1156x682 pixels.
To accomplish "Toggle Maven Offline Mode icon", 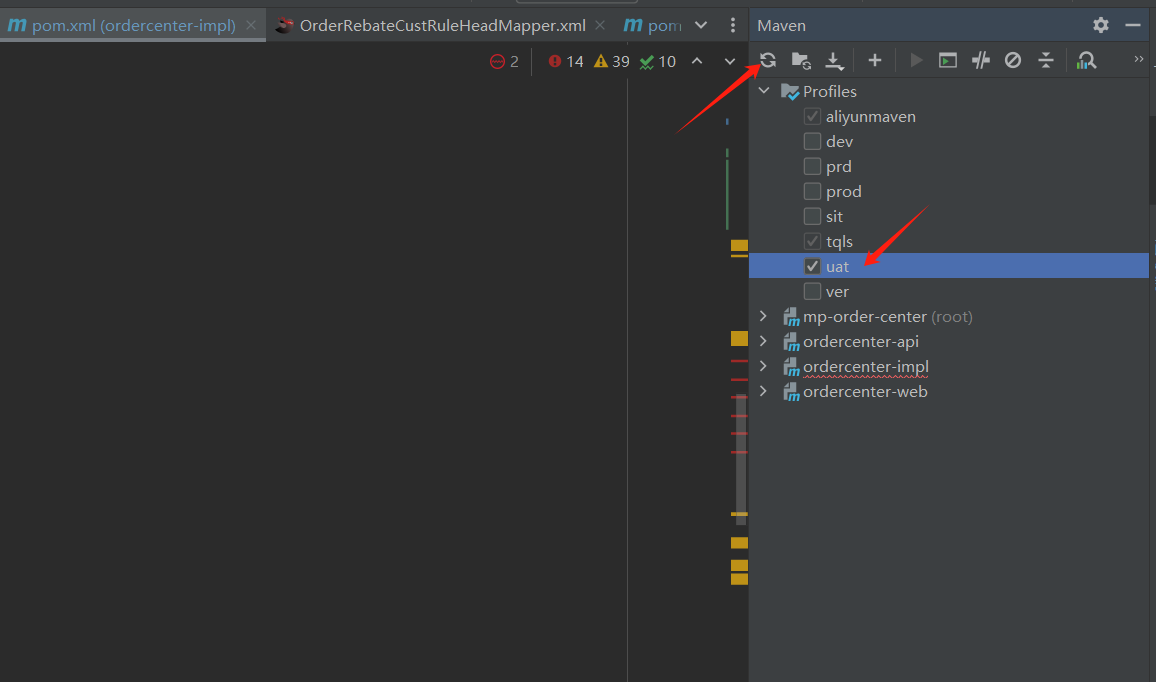I will 980,60.
